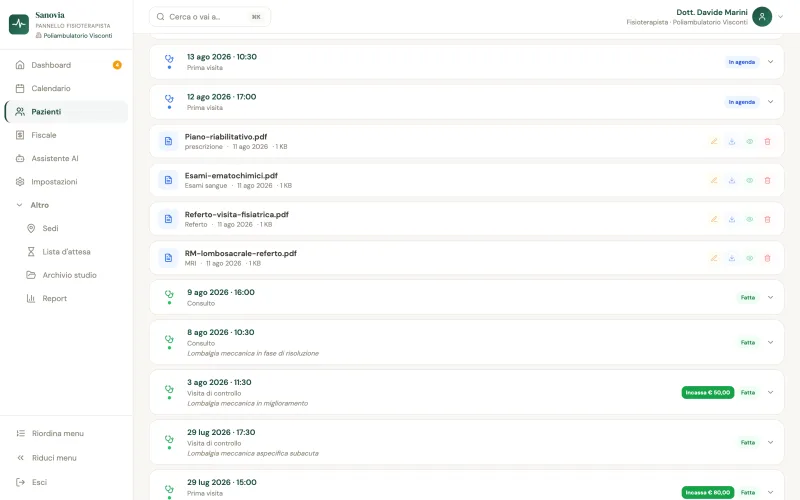Open Impostazioni in the sidebar
Image resolution: width=800 pixels, height=500 pixels.
pos(66,182)
